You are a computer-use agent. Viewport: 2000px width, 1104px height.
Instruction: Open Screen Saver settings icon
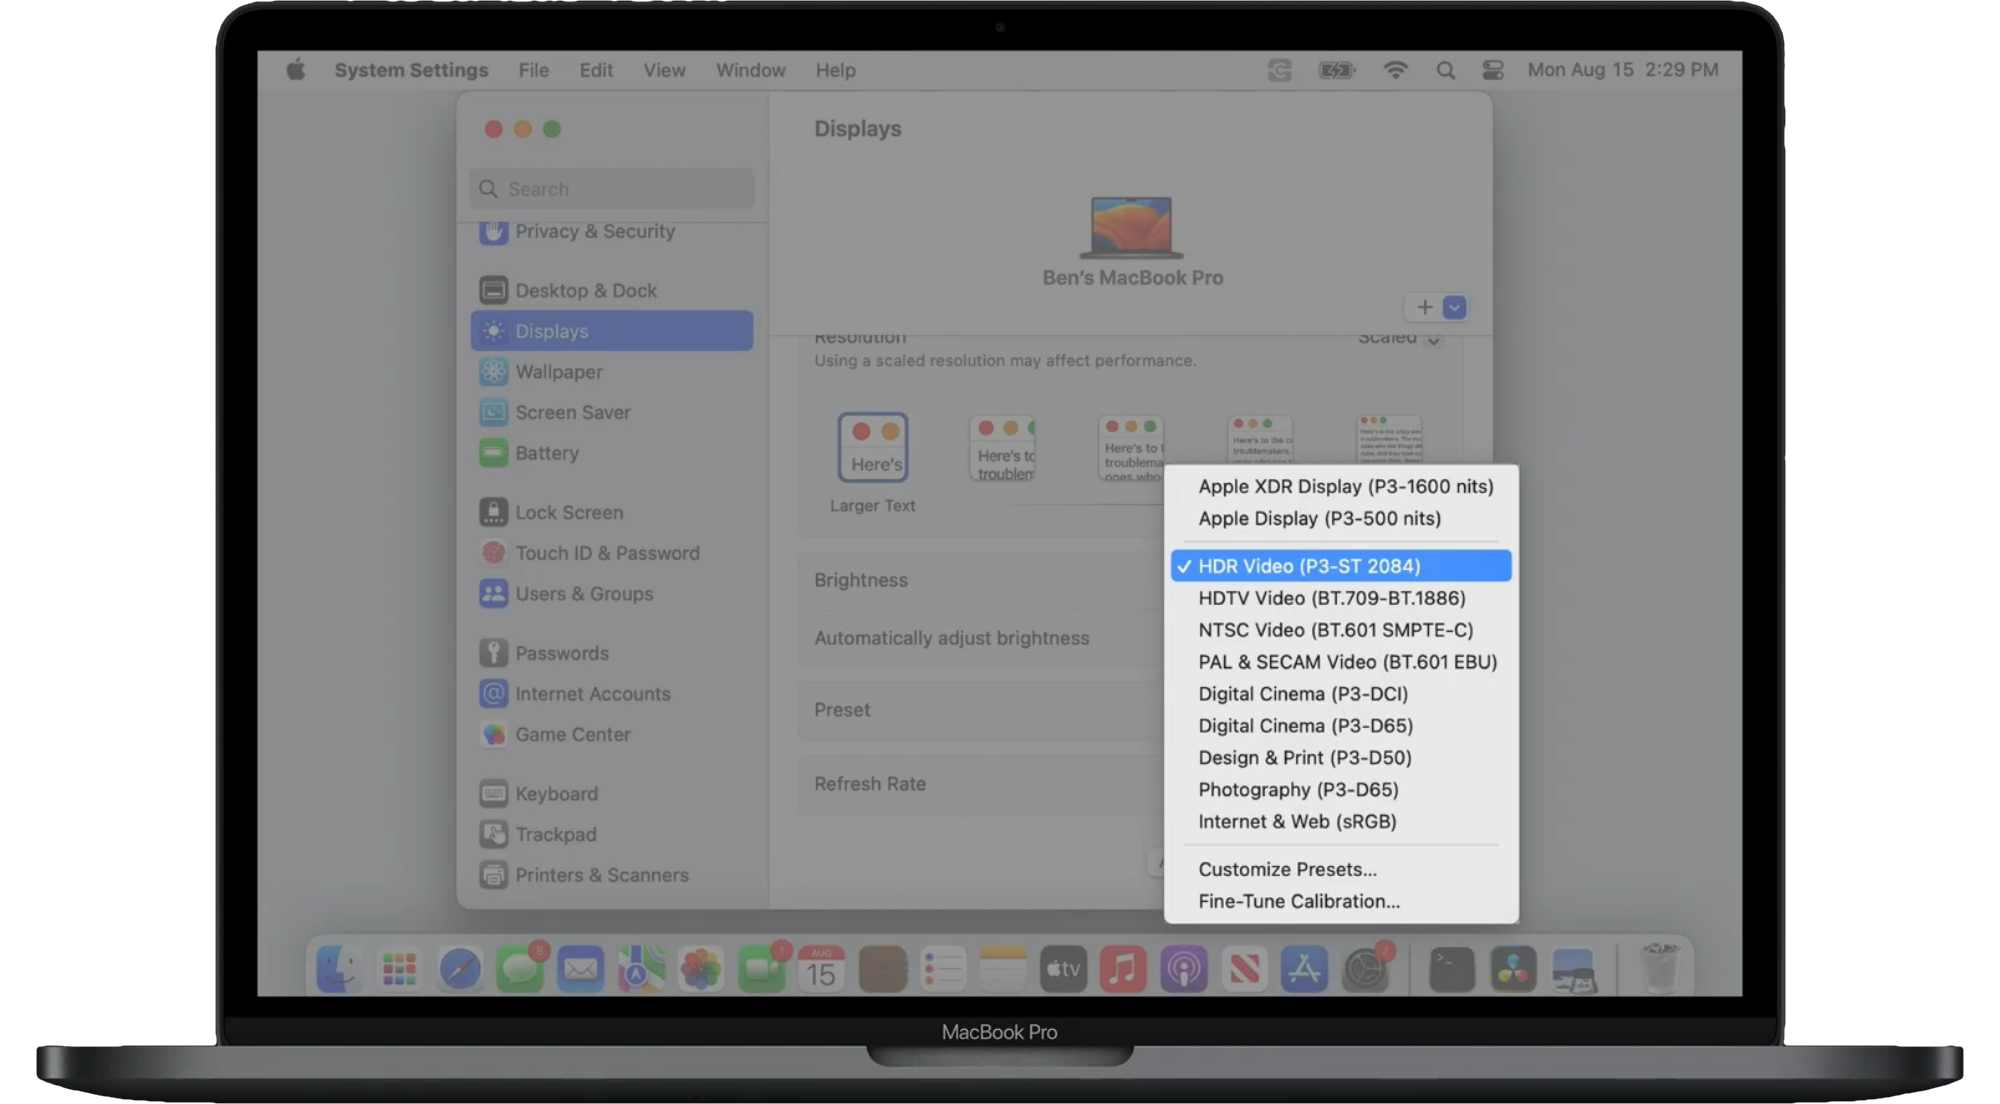pyautogui.click(x=493, y=412)
